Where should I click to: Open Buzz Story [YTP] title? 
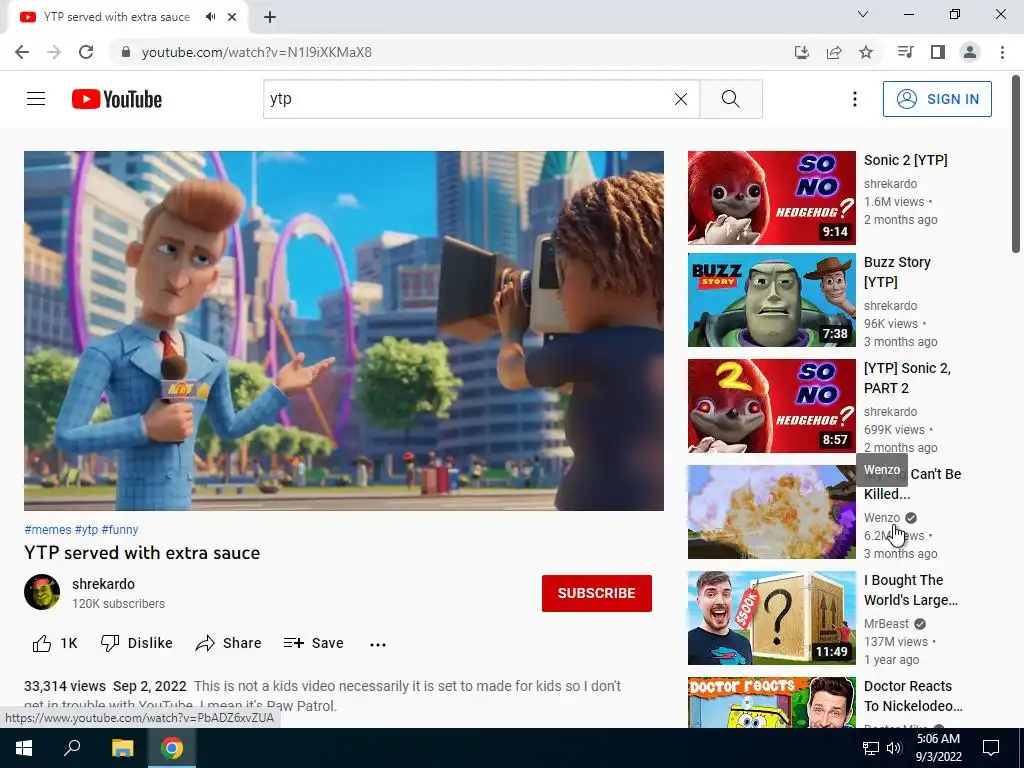(897, 272)
